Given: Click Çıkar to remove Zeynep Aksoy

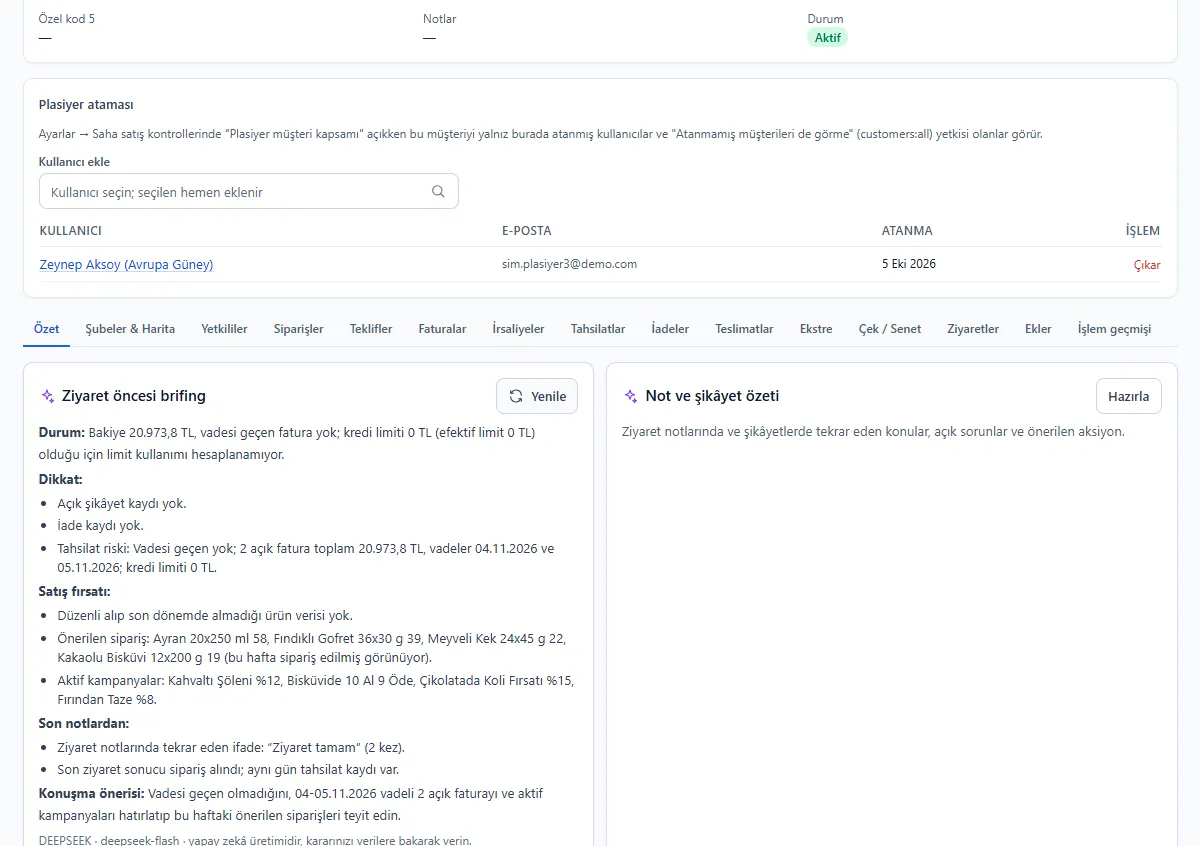Looking at the screenshot, I should (x=1147, y=265).
